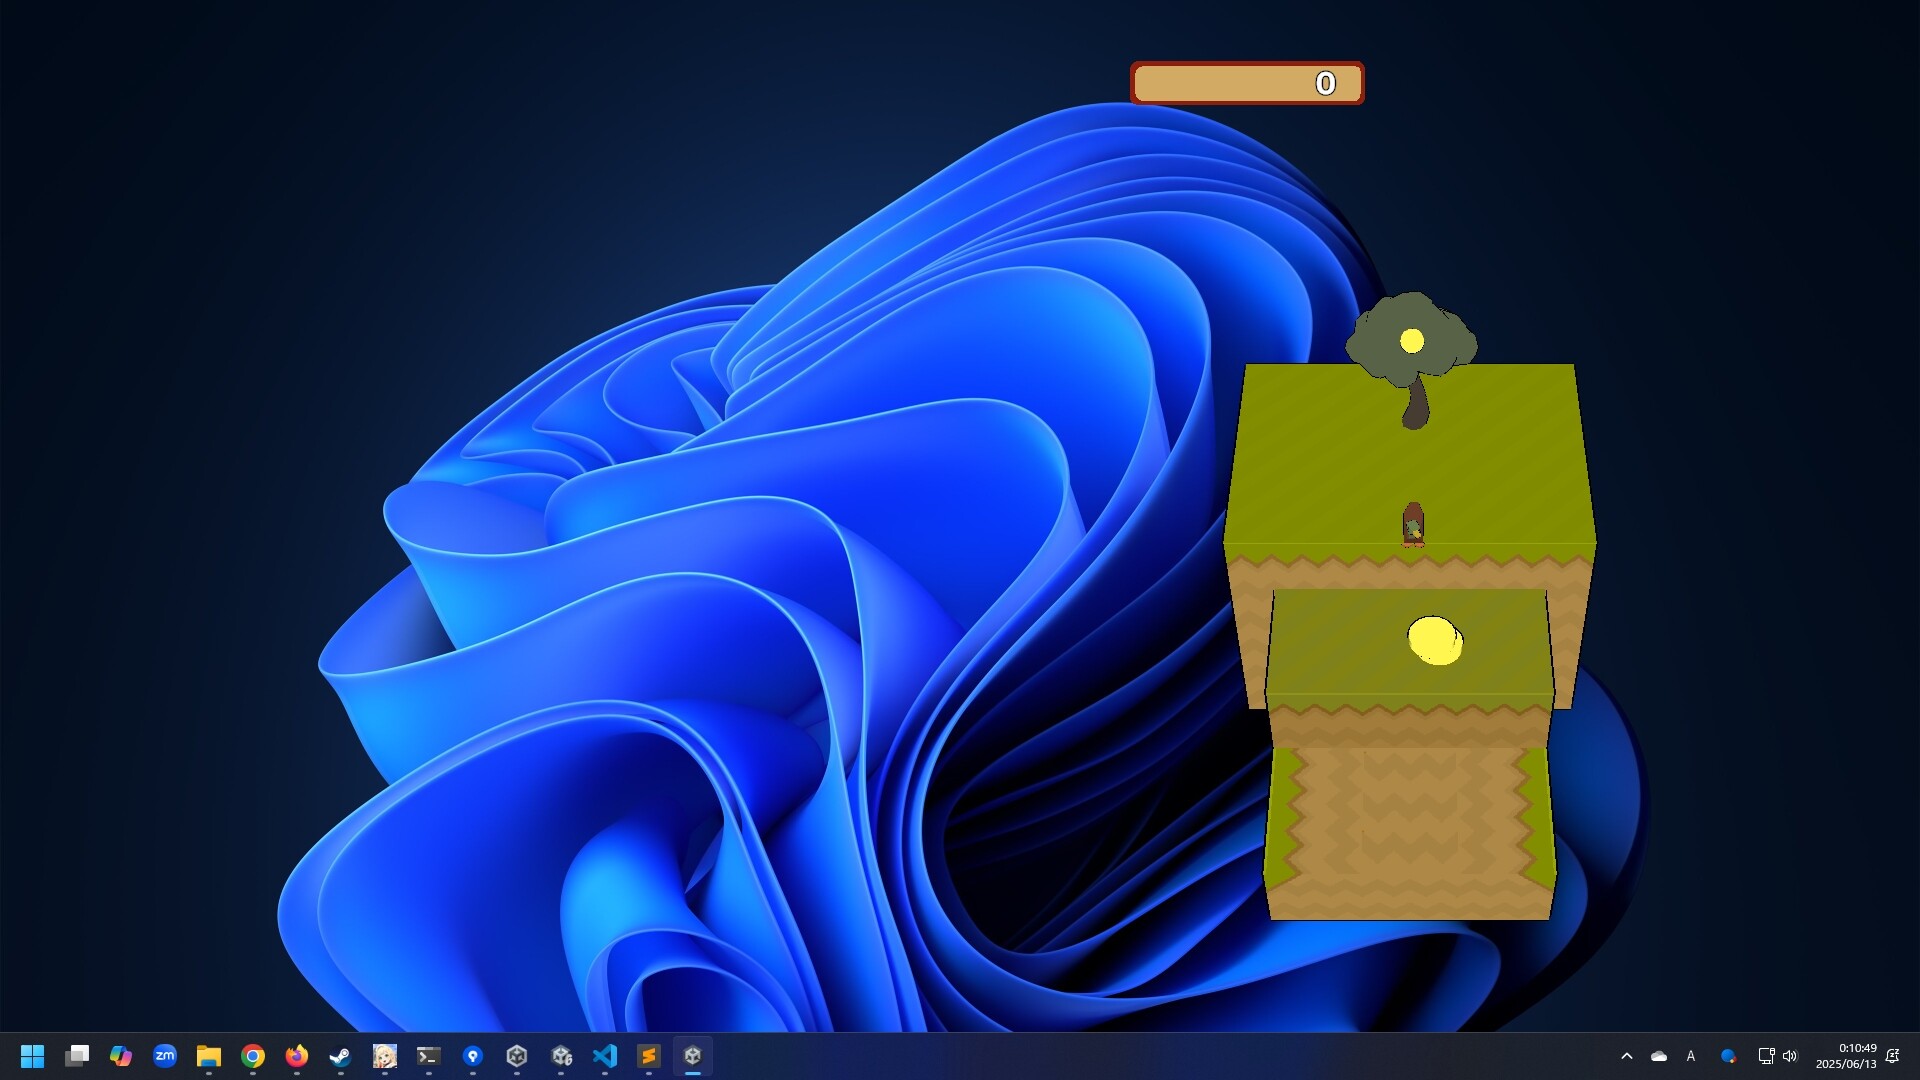Start Zoom from the taskbar
This screenshot has height=1080, width=1920.
point(164,1055)
